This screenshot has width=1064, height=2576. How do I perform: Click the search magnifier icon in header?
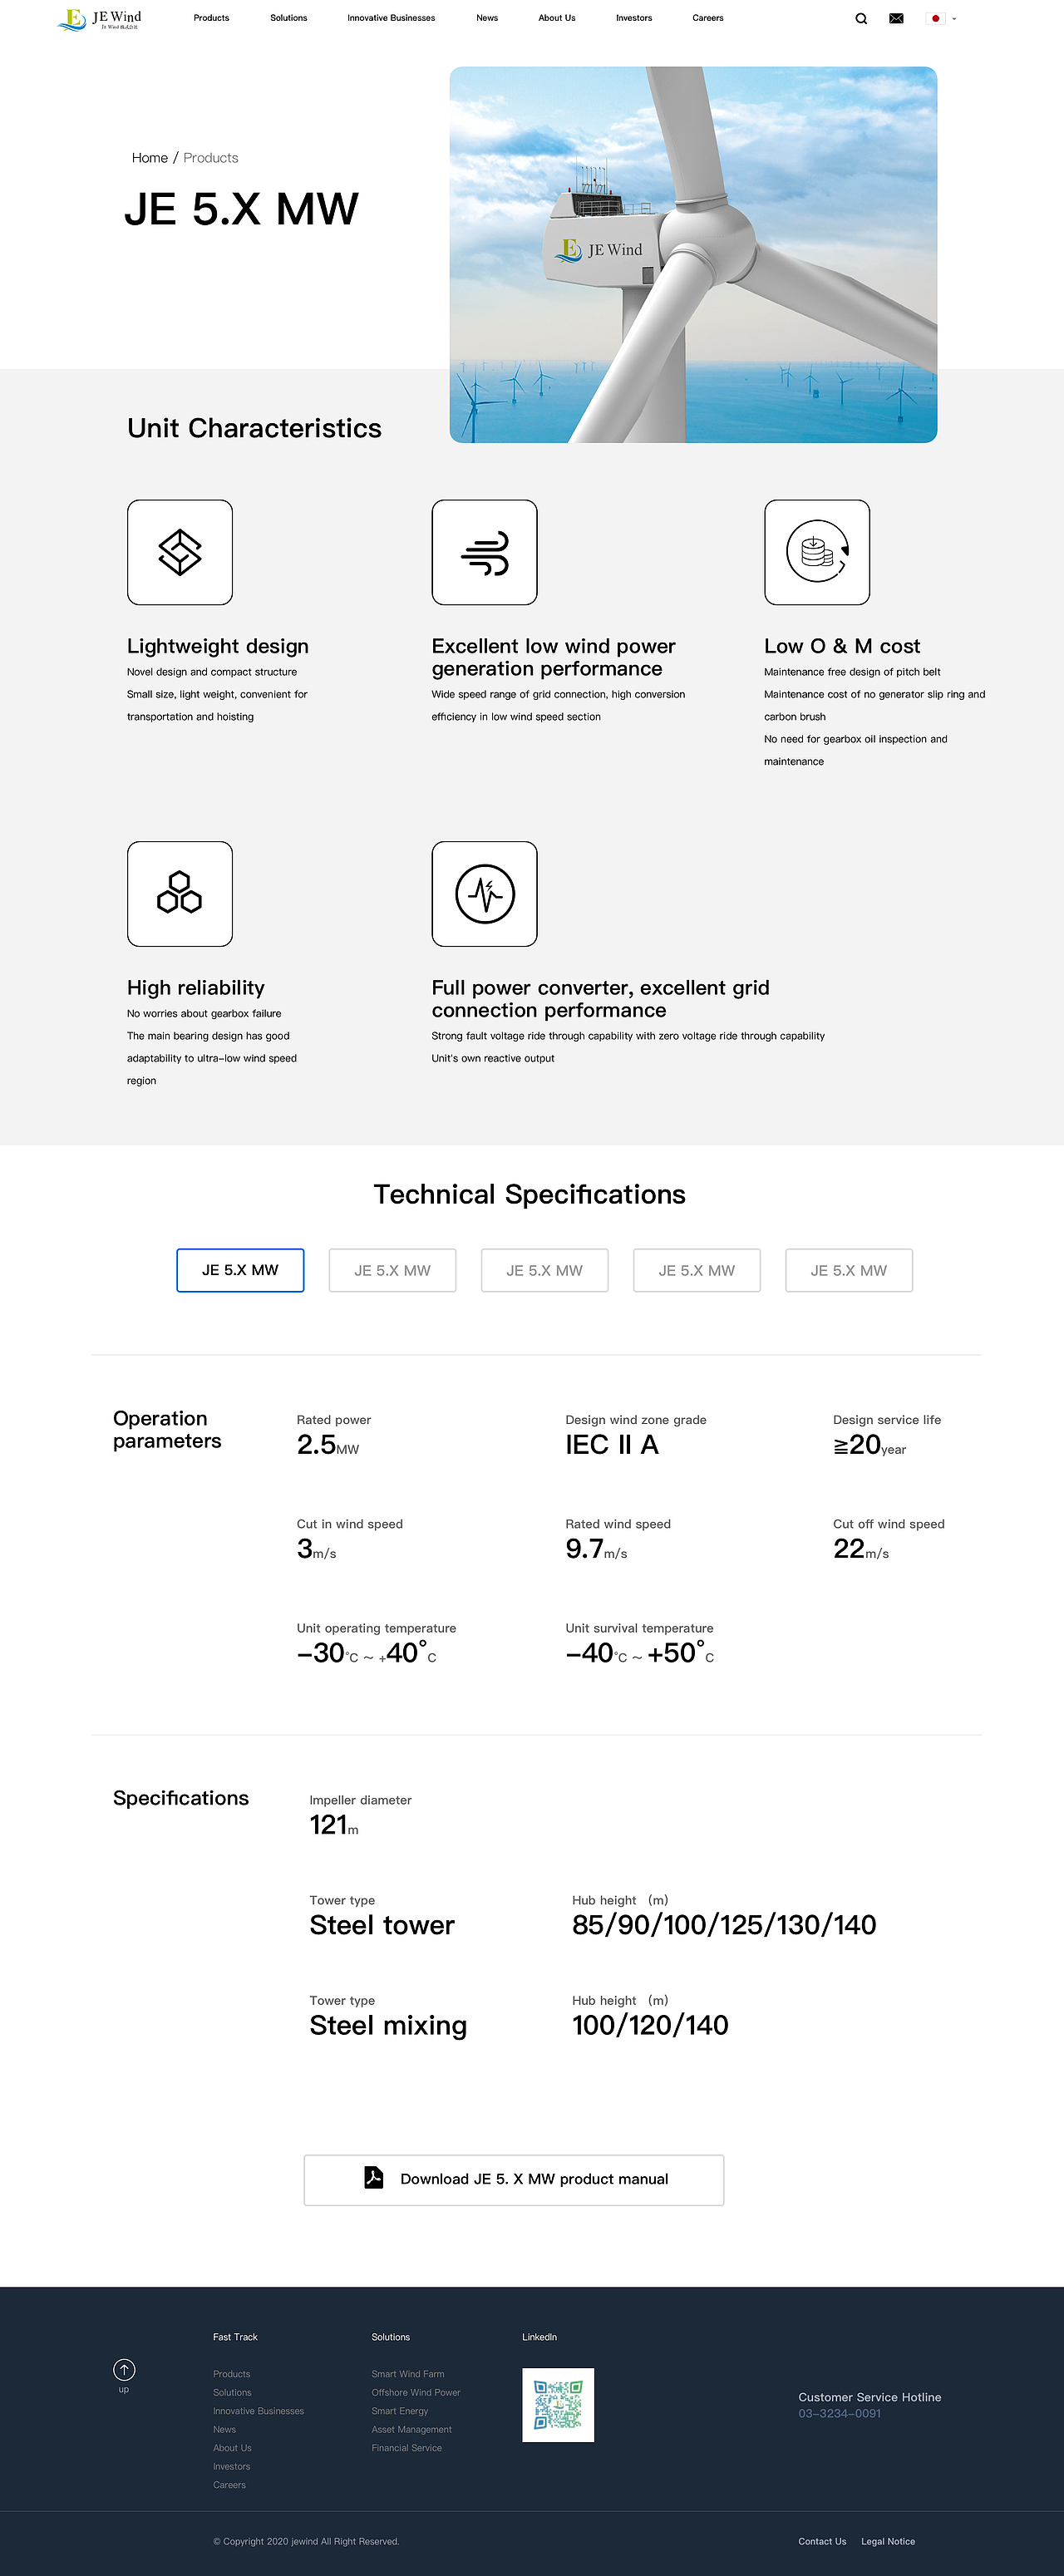coord(861,19)
